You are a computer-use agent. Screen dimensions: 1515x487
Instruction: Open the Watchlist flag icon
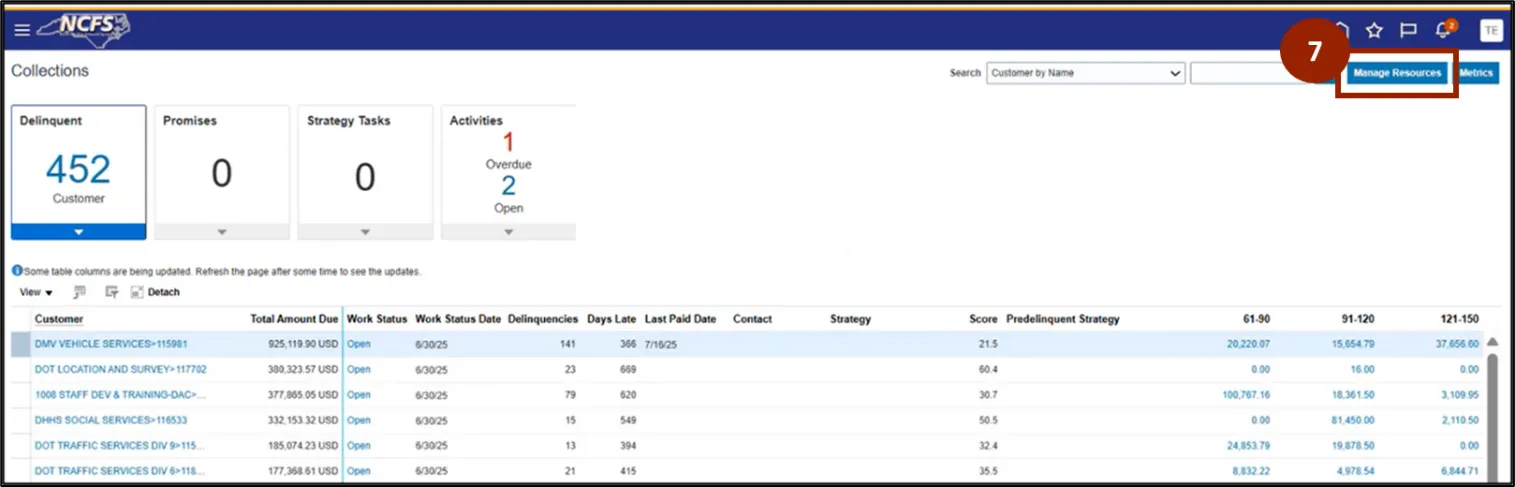point(1408,30)
